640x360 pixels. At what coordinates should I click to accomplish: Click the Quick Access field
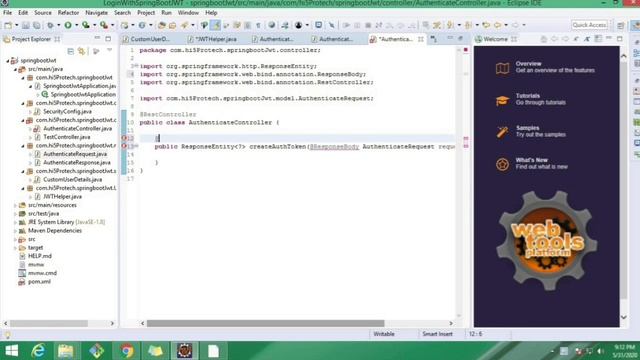589,25
